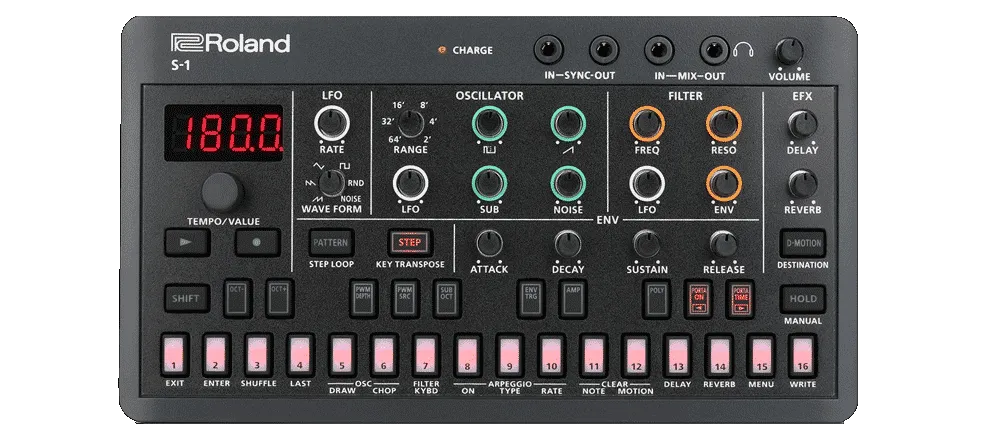Toggle the PORTA ON button
This screenshot has height=437, width=983.
pyautogui.click(x=698, y=299)
